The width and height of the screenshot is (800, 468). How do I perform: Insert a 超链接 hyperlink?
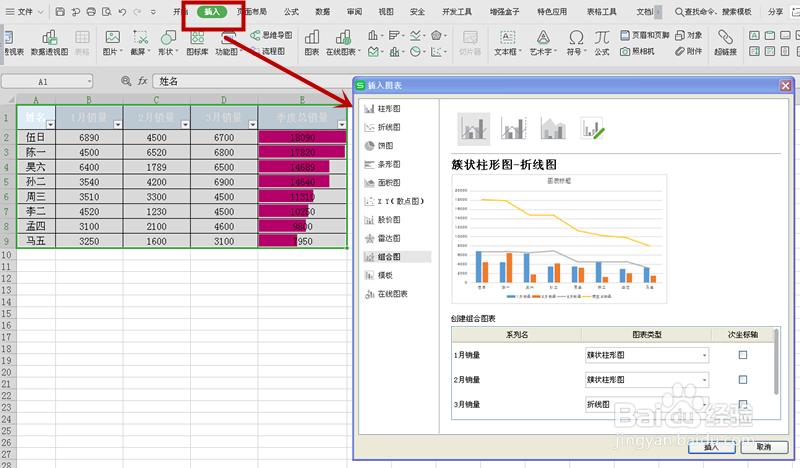(725, 43)
